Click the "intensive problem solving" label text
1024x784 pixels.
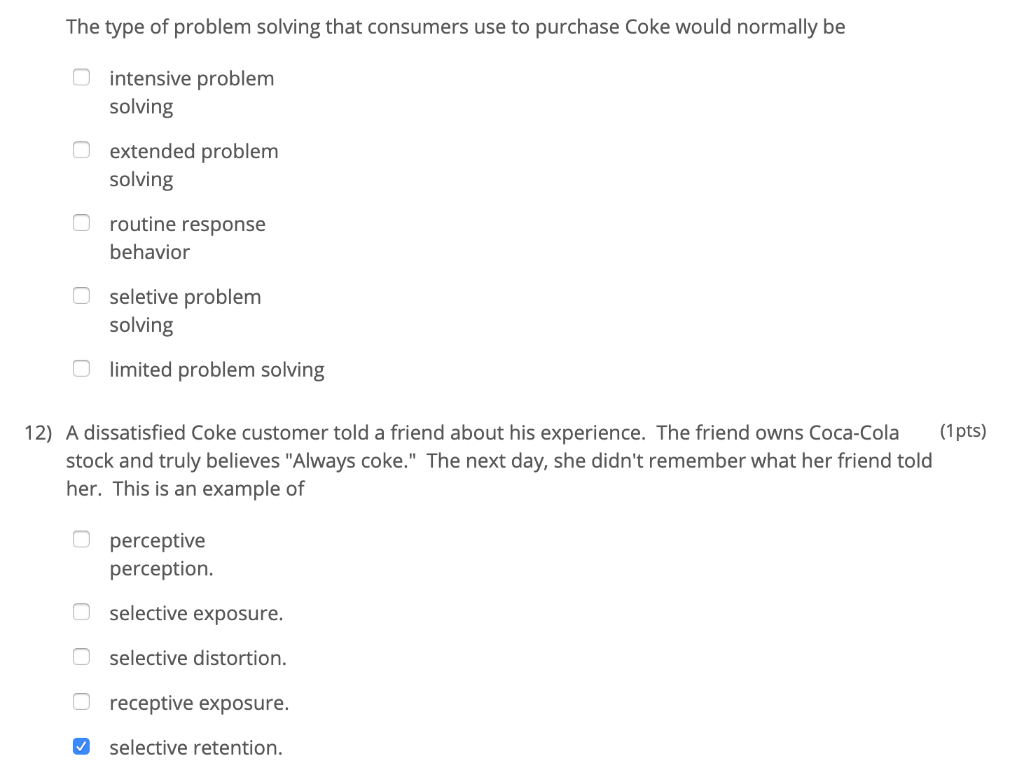[x=191, y=91]
